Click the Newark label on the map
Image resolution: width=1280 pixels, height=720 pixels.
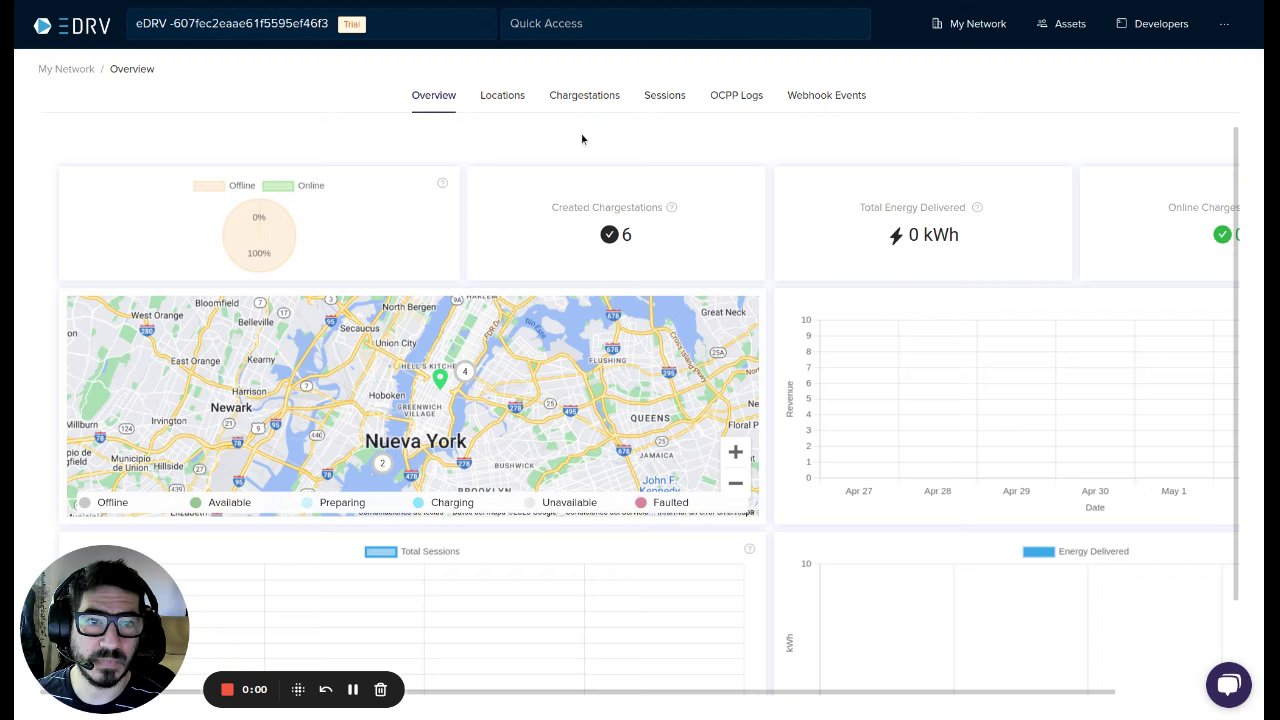231,407
